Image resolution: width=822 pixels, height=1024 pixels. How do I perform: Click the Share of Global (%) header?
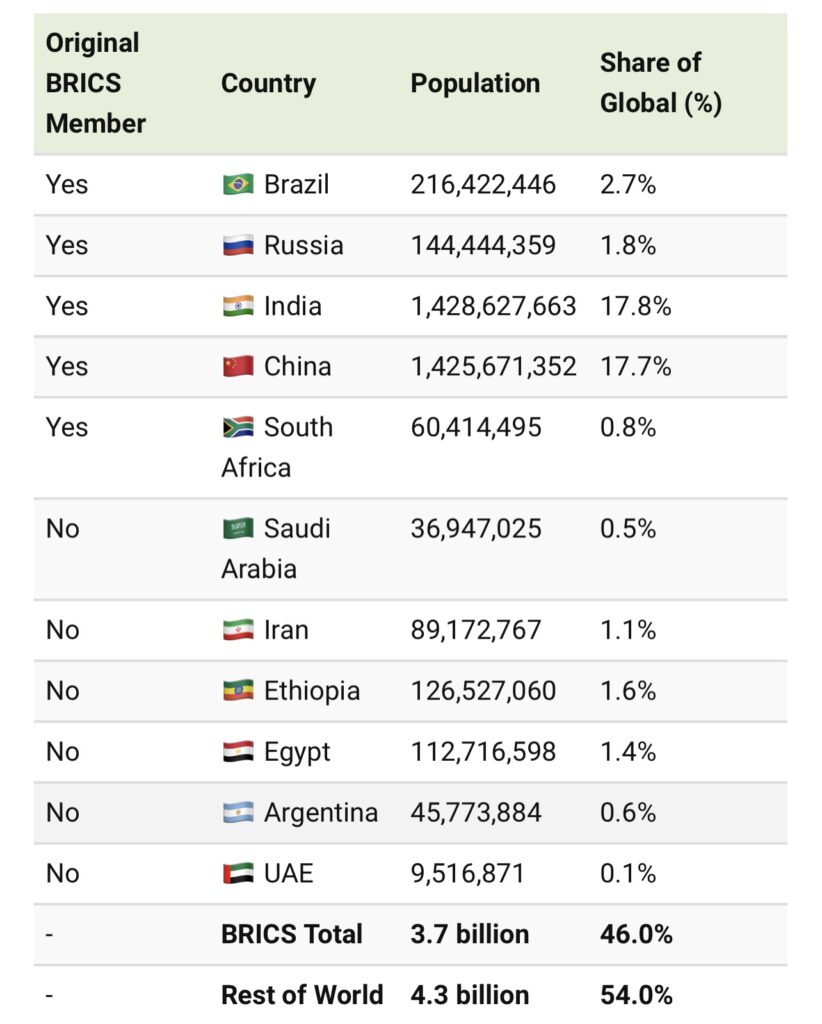[x=661, y=83]
